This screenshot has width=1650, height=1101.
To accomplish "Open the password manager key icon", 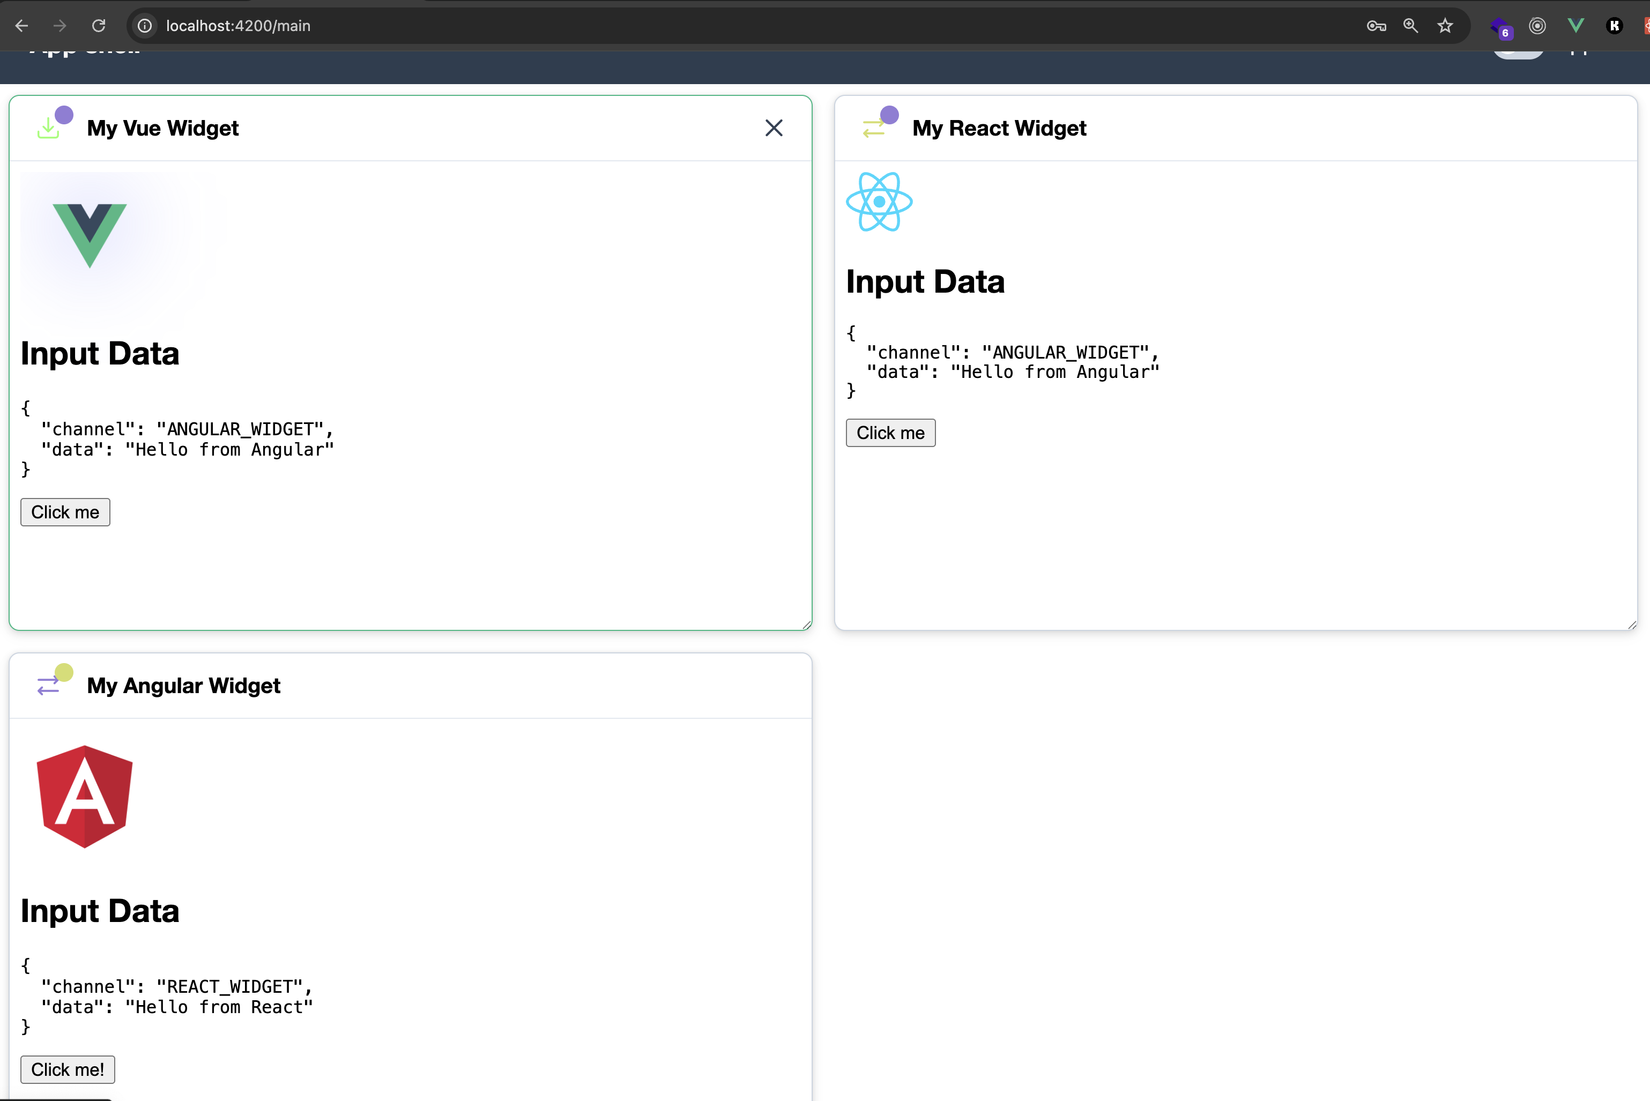I will coord(1376,26).
